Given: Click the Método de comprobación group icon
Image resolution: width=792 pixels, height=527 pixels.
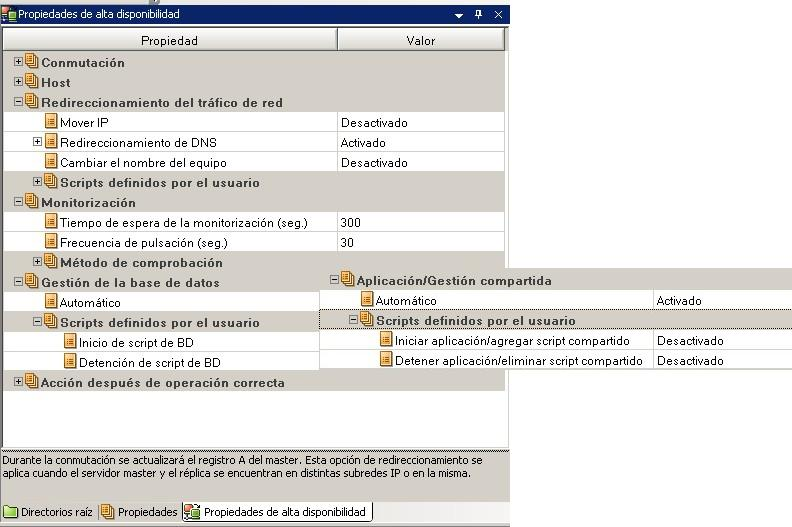Looking at the screenshot, I should [x=51, y=261].
